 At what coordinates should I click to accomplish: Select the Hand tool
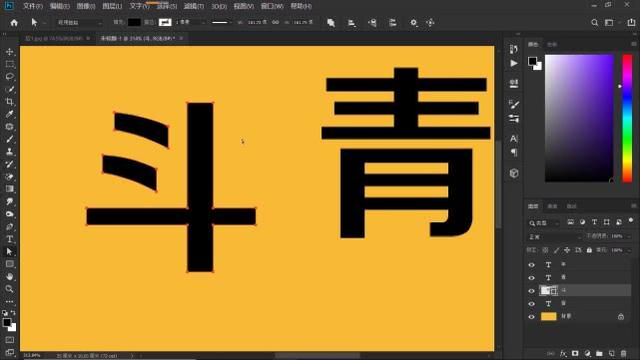[10, 276]
